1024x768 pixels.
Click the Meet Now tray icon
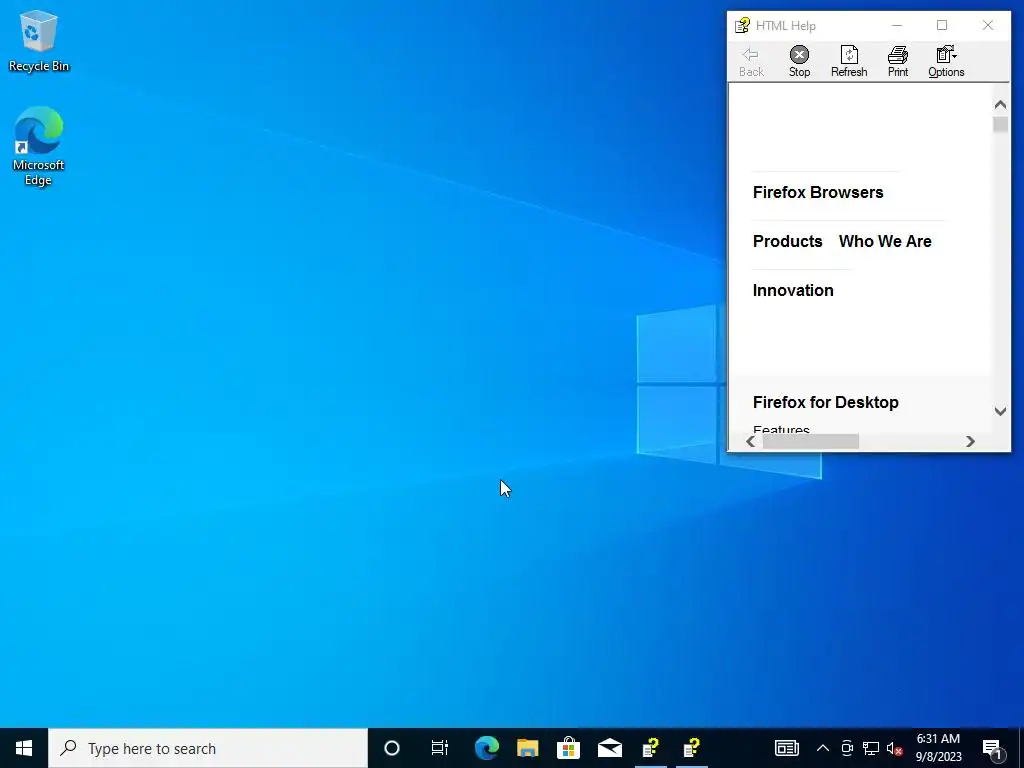847,748
